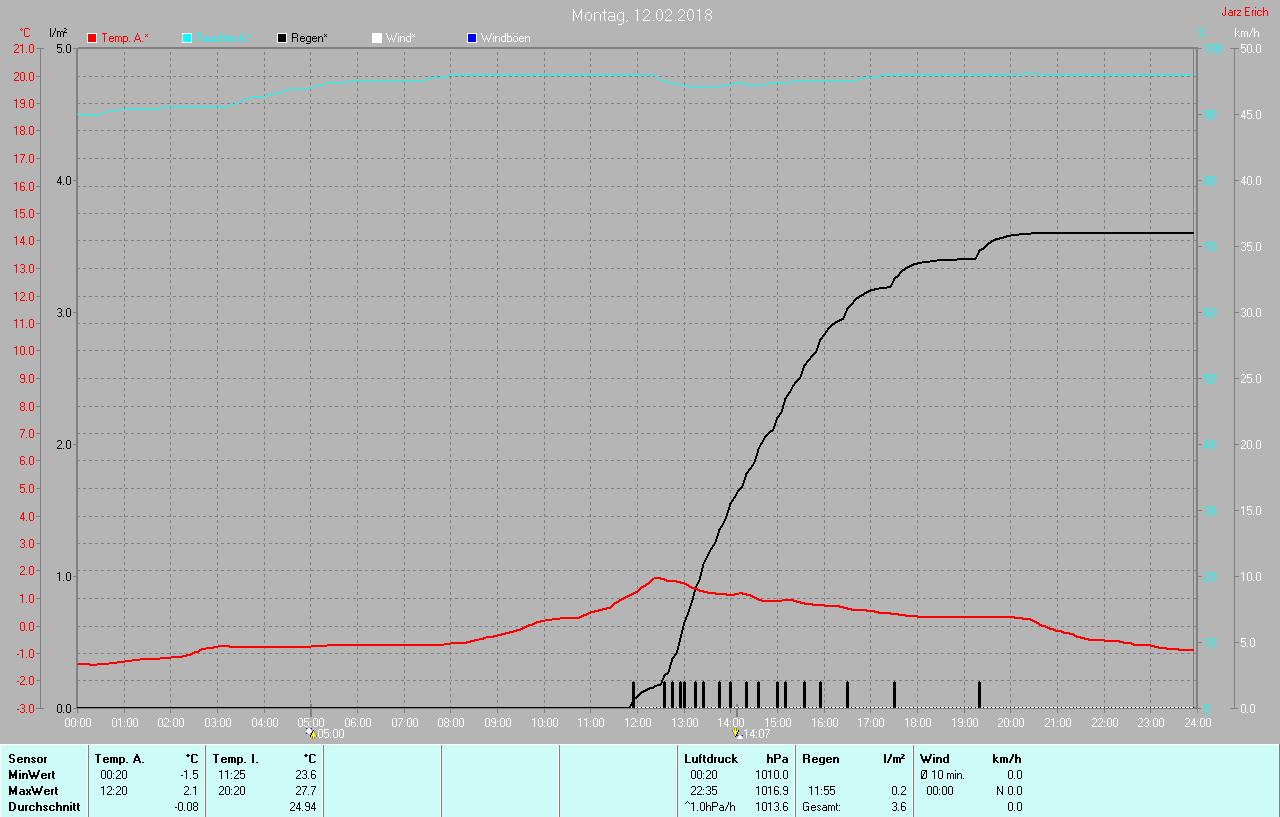Click the Windböen legend label
1280x817 pixels.
pos(506,38)
